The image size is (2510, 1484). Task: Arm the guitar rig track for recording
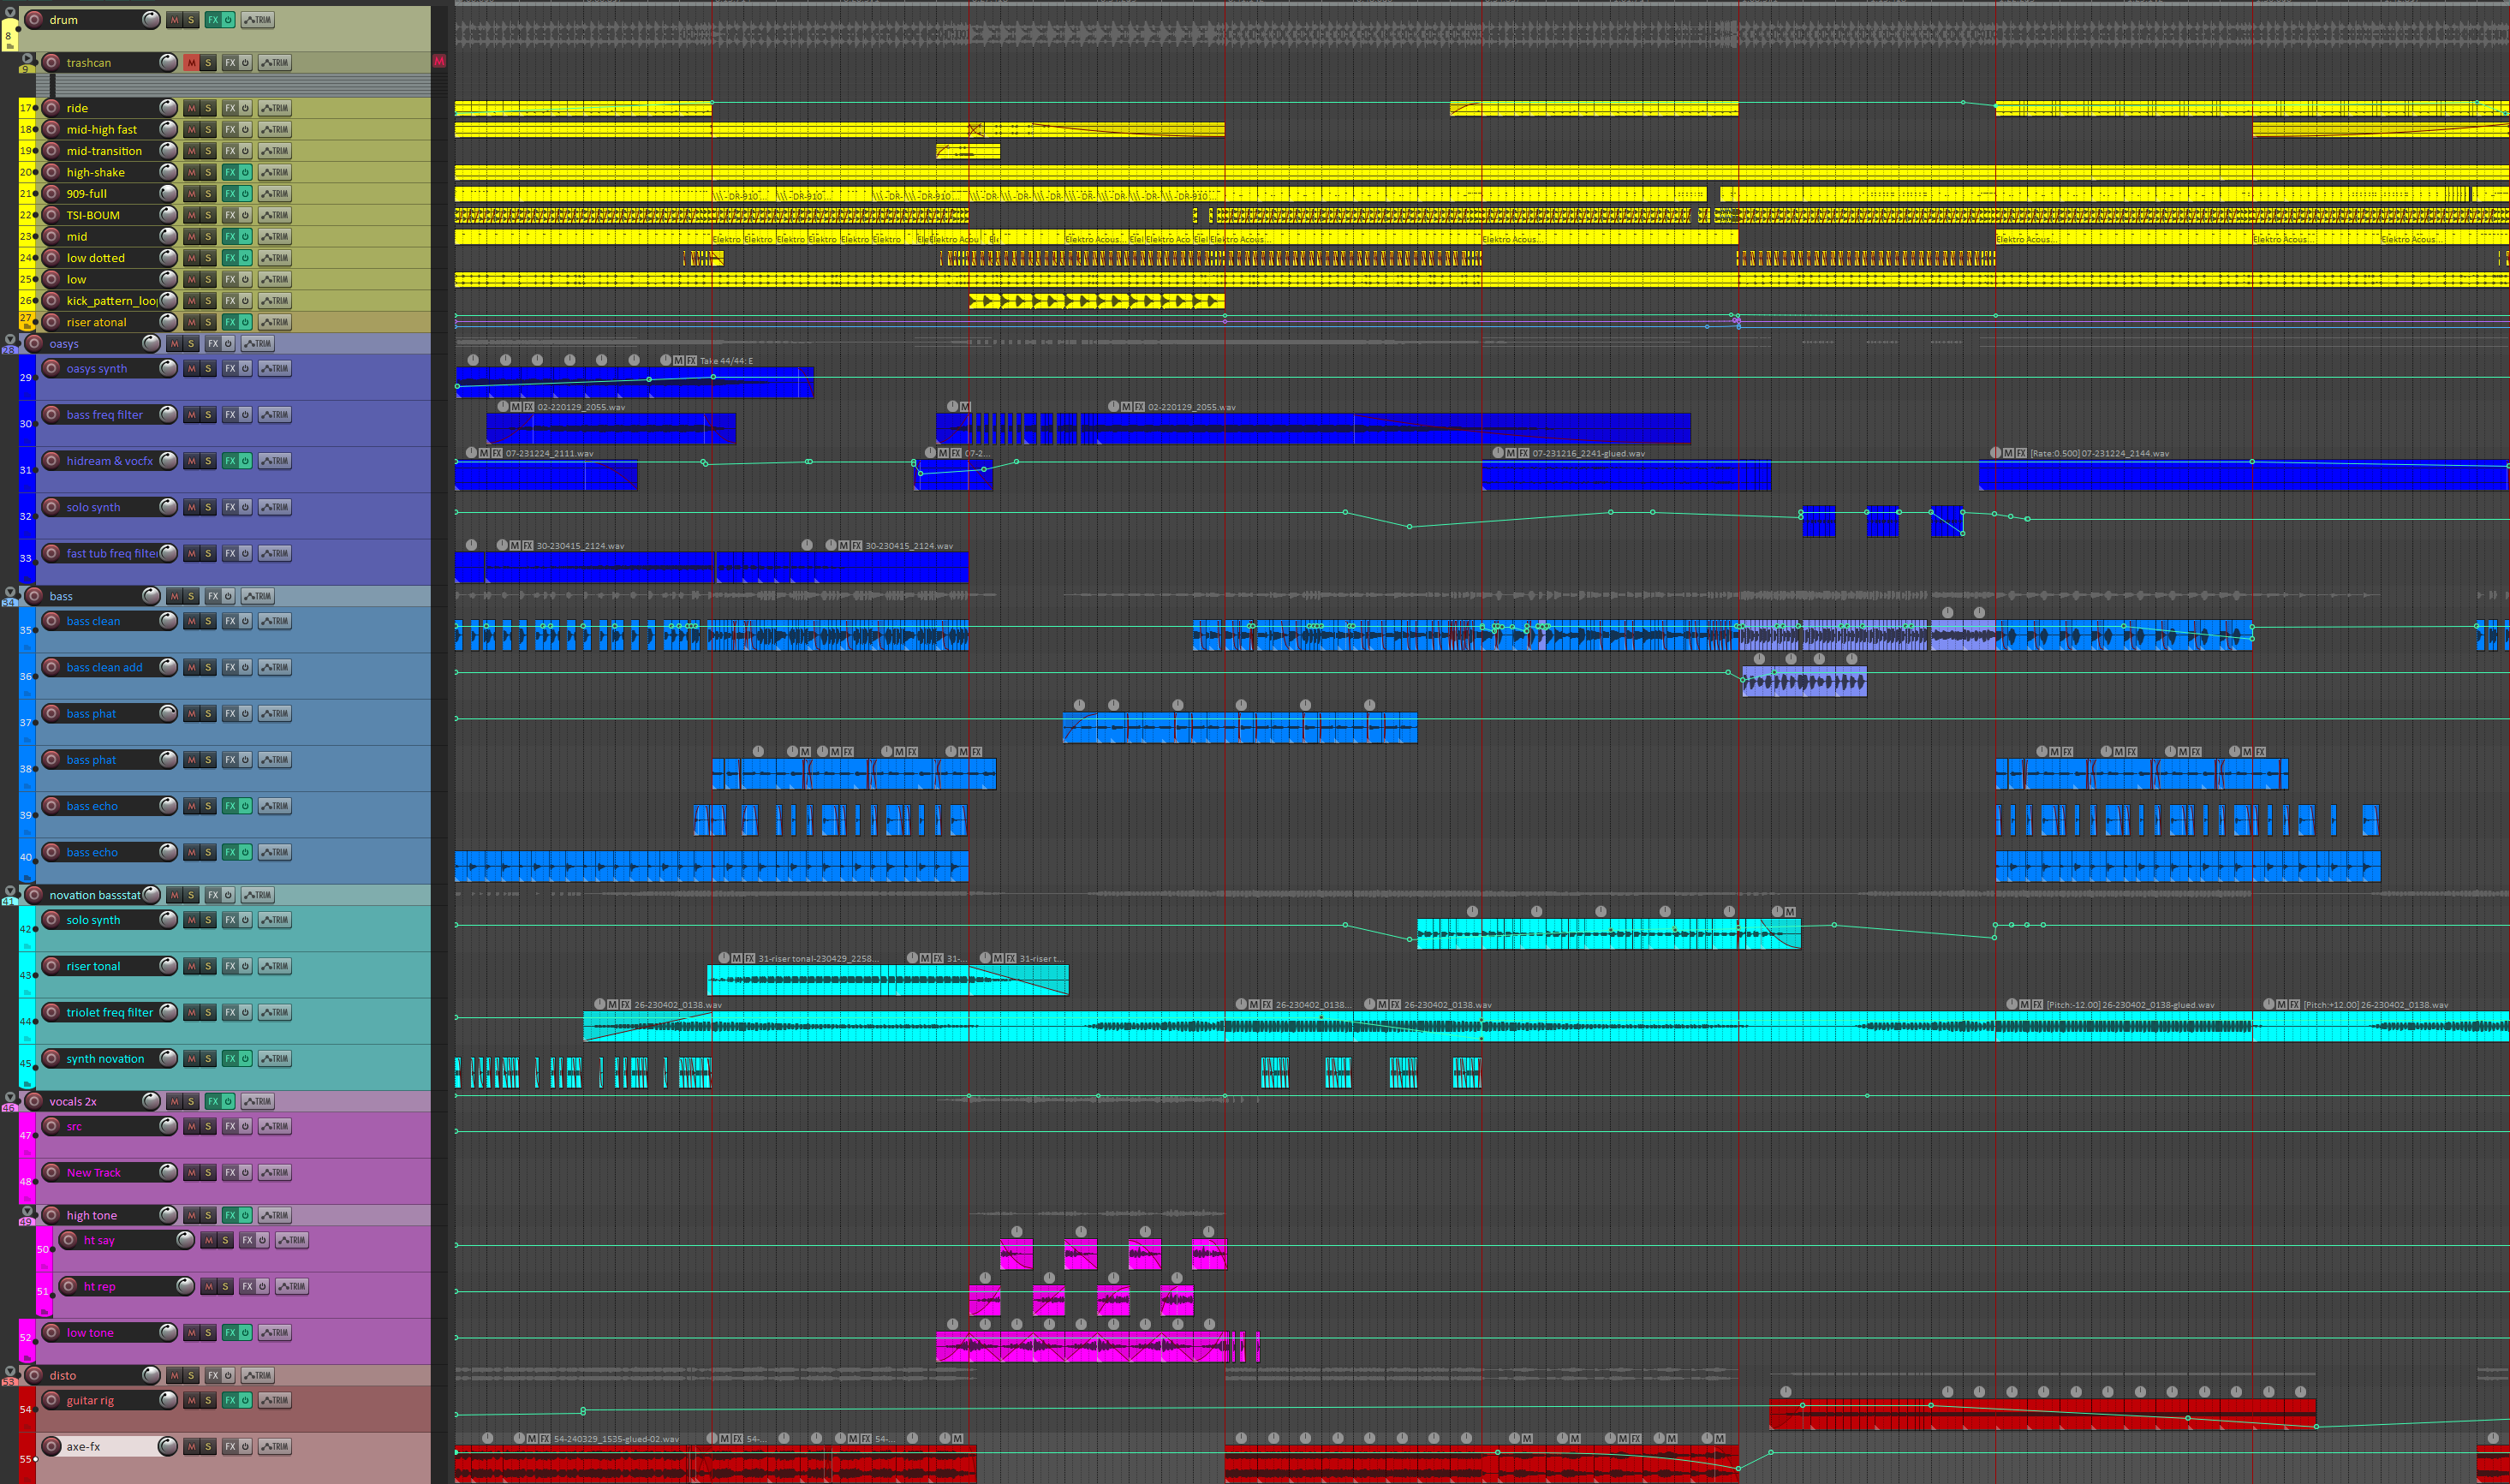[x=51, y=1400]
